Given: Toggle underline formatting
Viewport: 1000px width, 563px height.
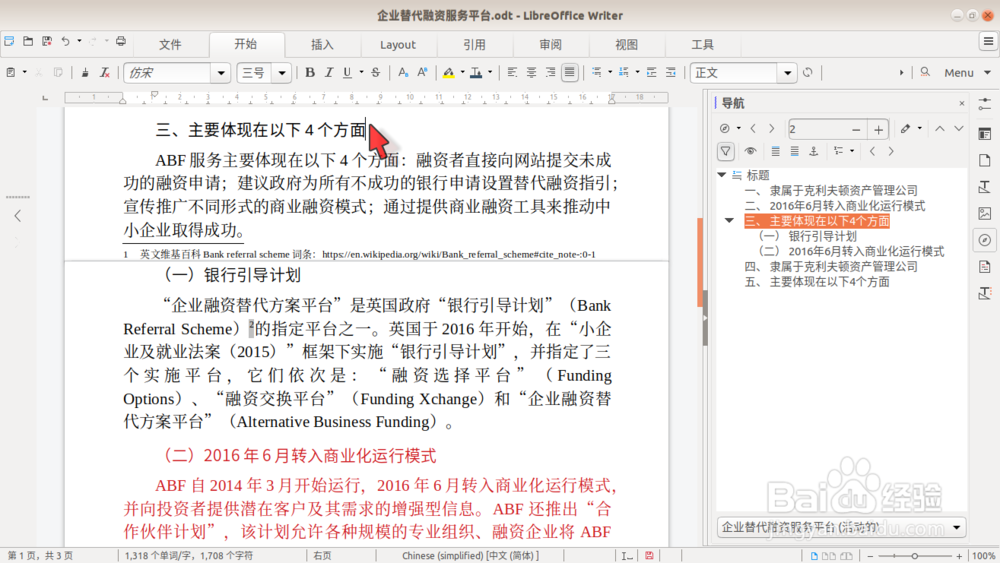Looking at the screenshot, I should tap(347, 73).
